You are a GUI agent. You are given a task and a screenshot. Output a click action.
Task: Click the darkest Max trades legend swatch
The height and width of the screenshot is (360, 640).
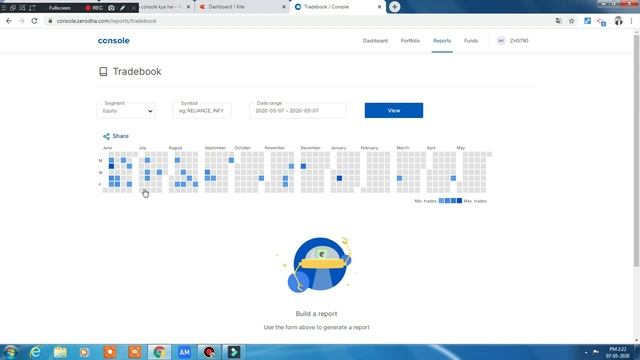459,201
